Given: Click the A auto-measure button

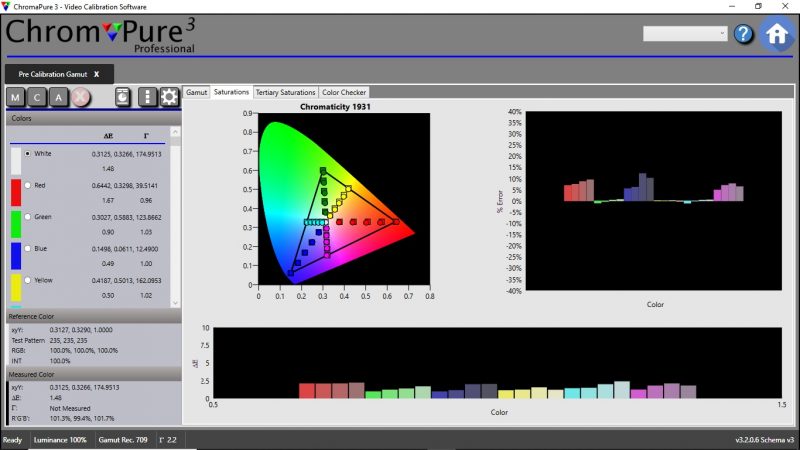Looking at the screenshot, I should tap(59, 97).
